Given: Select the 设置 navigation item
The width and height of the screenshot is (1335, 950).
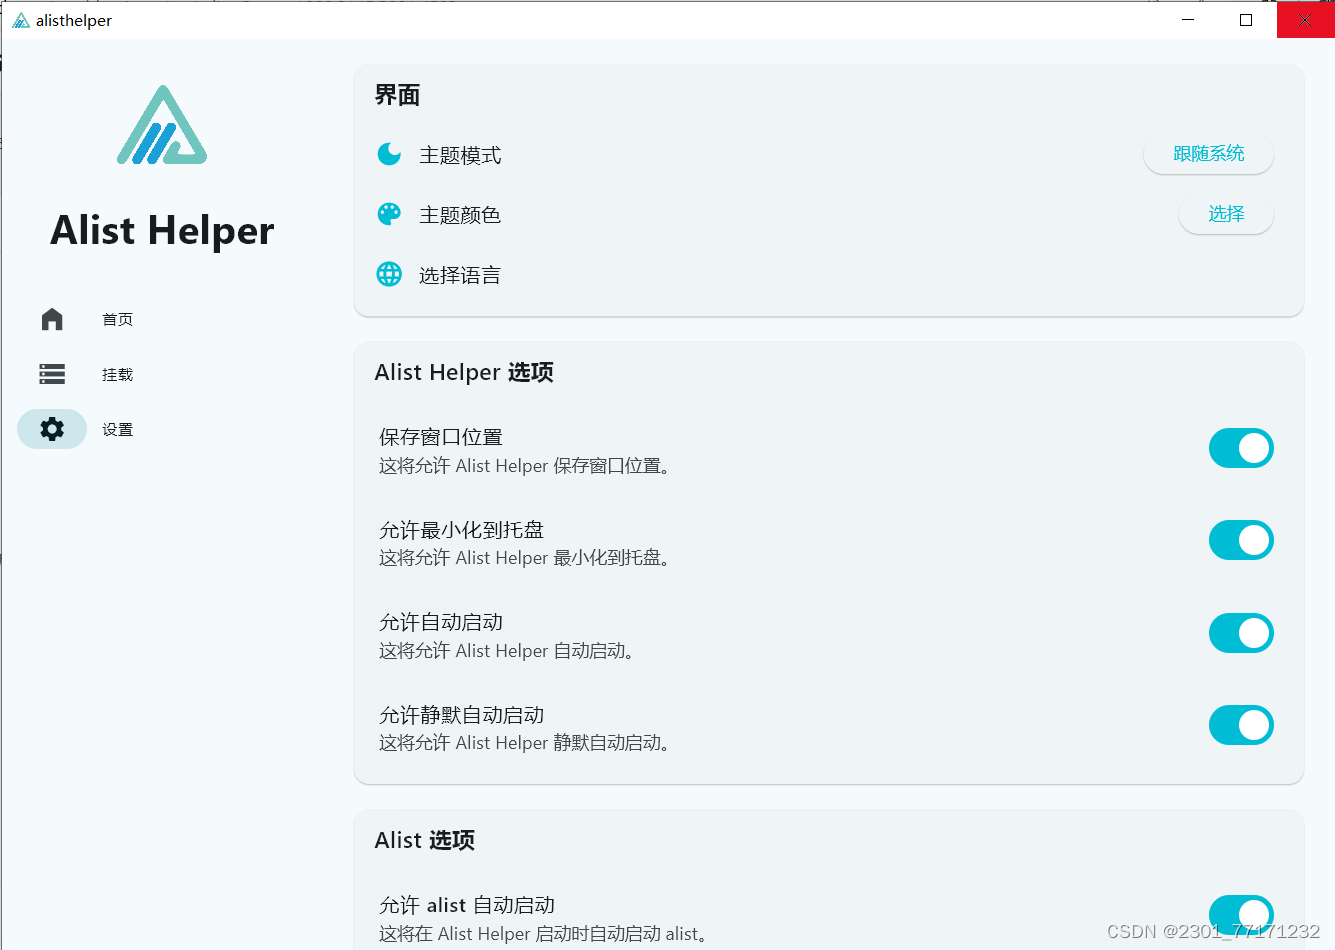Looking at the screenshot, I should click(x=117, y=429).
